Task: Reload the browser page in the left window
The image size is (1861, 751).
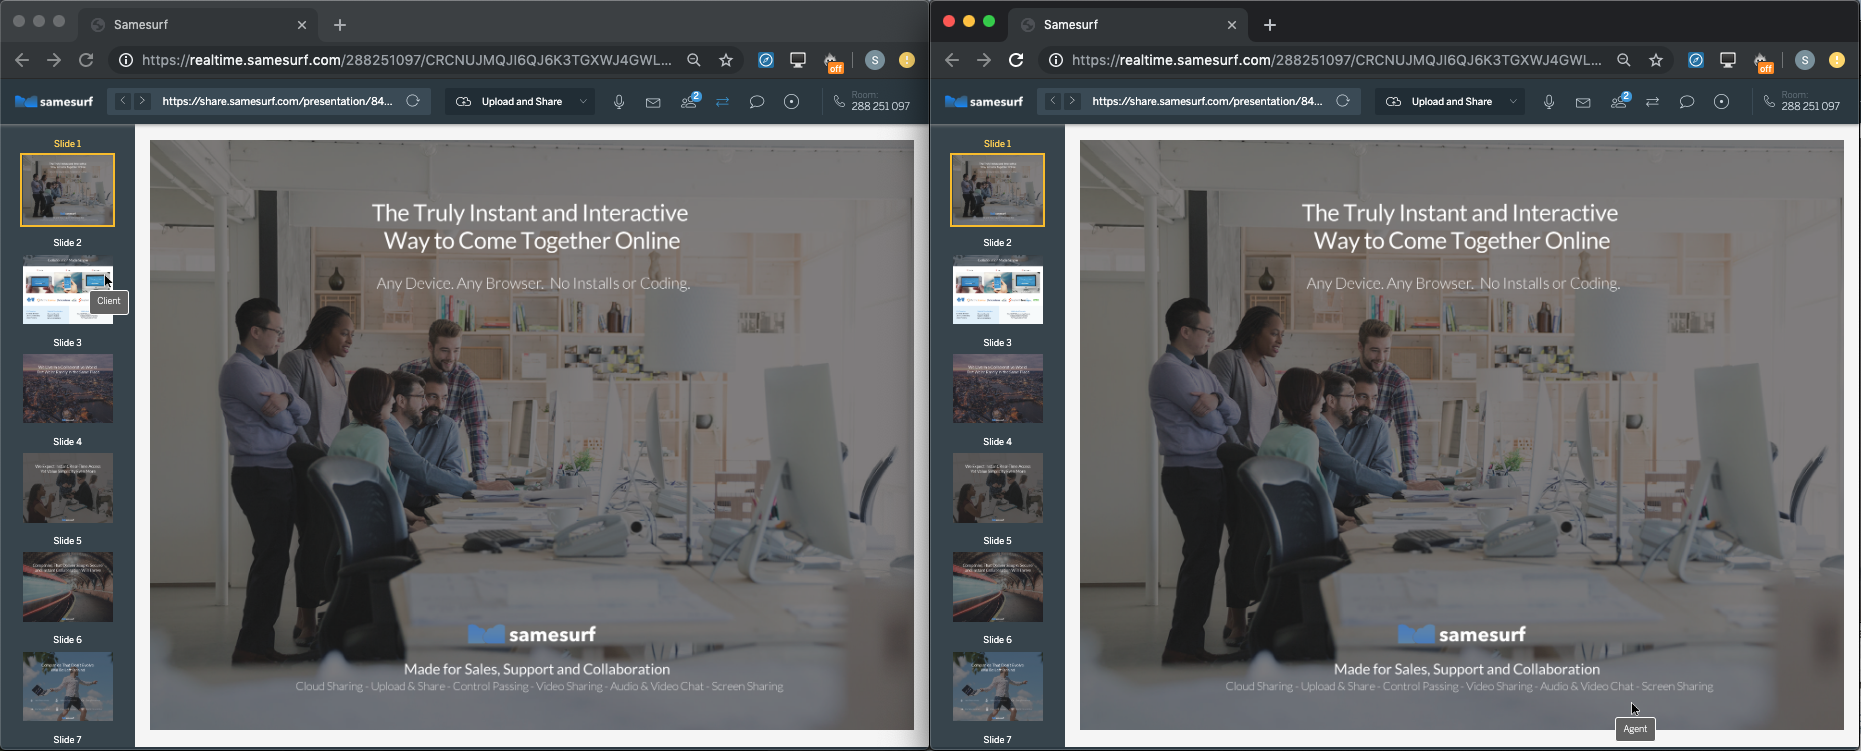Action: 86,60
